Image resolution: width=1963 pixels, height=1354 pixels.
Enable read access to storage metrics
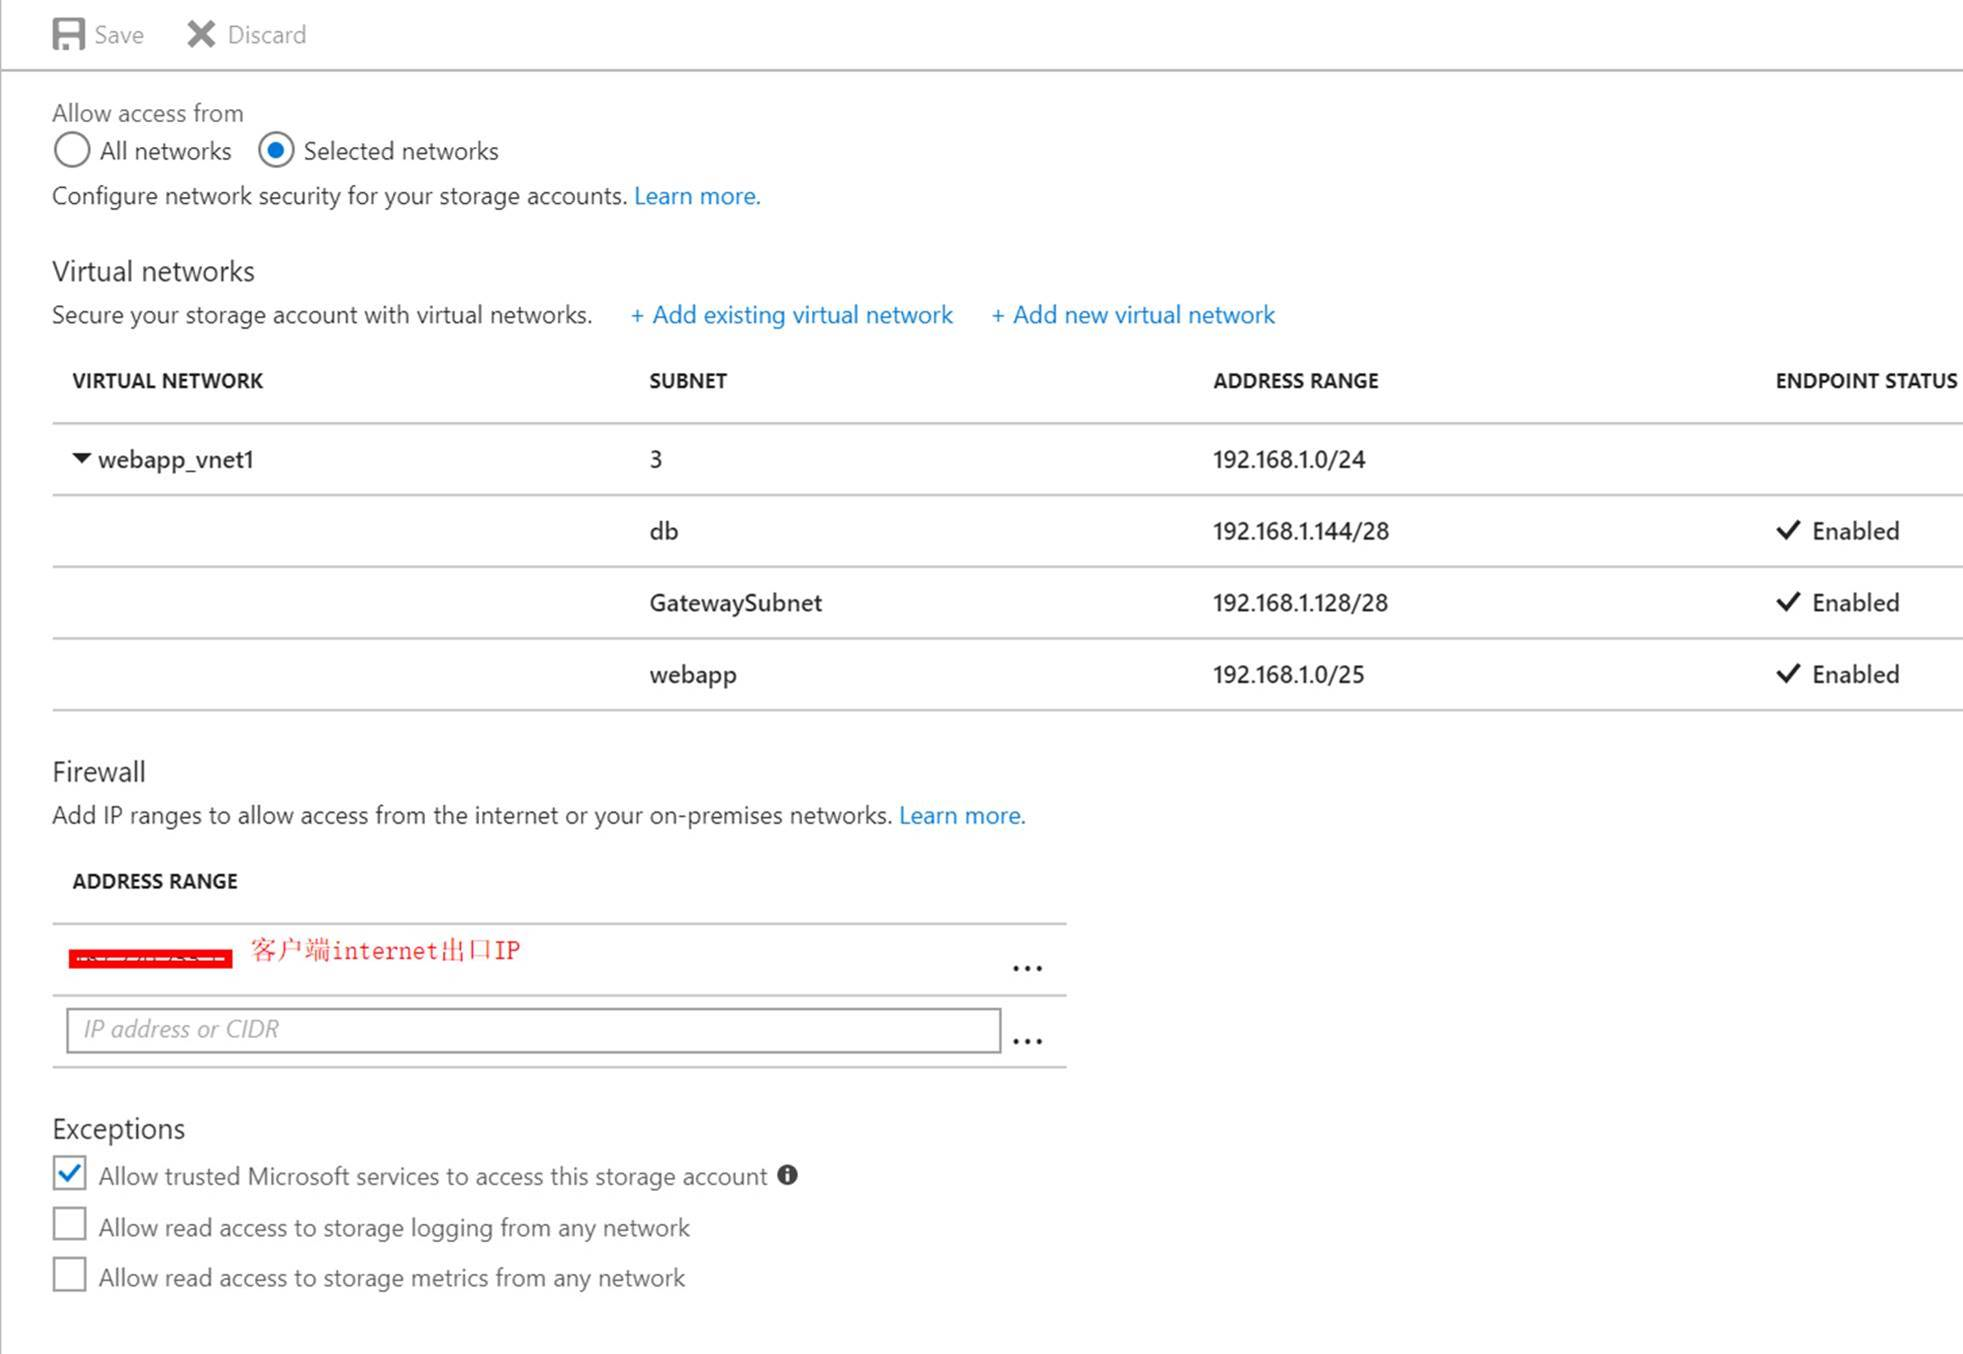click(x=70, y=1276)
